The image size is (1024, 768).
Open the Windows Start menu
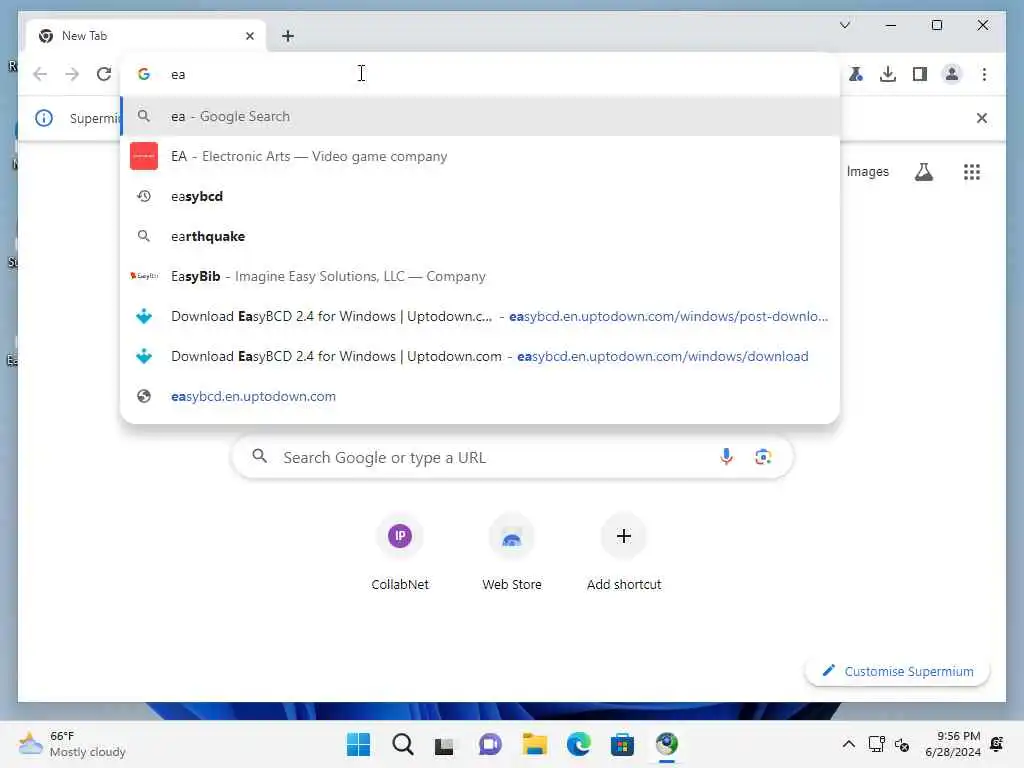point(358,744)
